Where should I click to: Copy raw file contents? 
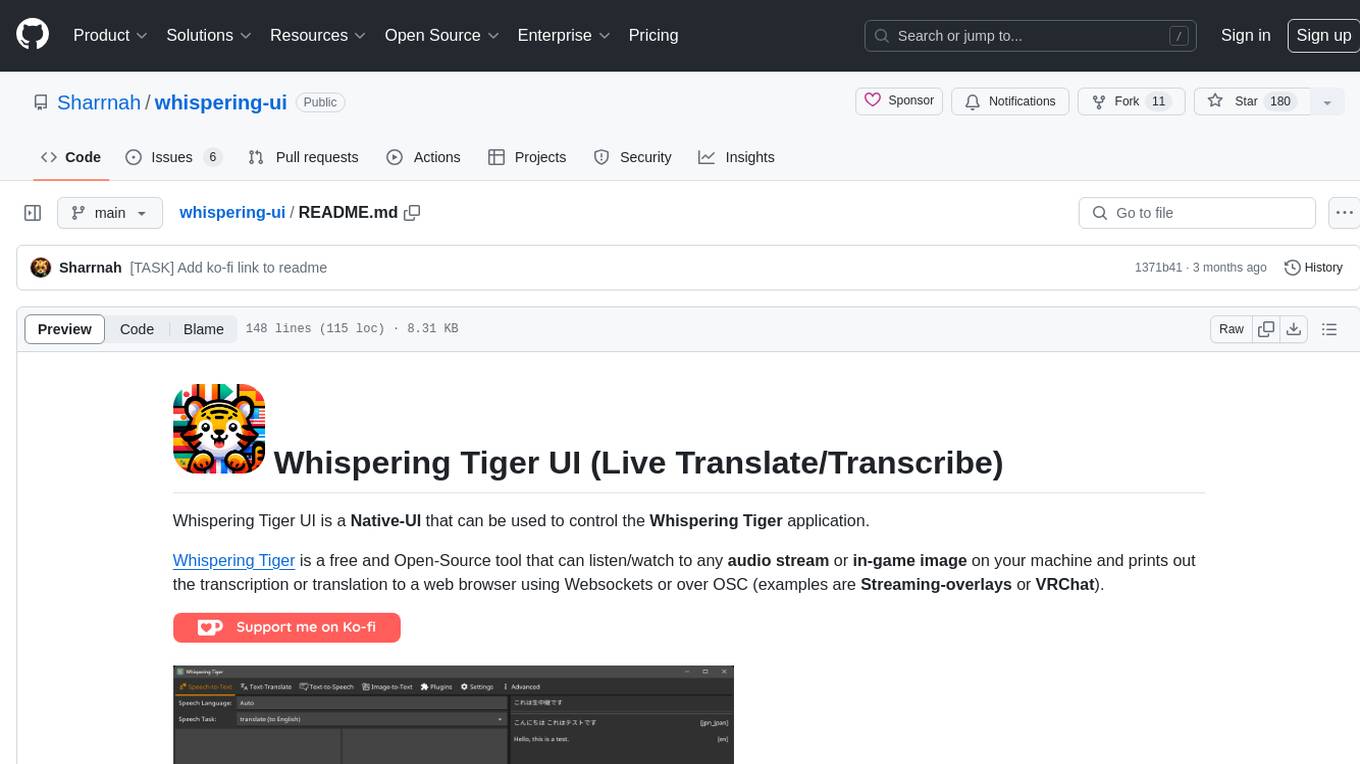coord(1266,329)
